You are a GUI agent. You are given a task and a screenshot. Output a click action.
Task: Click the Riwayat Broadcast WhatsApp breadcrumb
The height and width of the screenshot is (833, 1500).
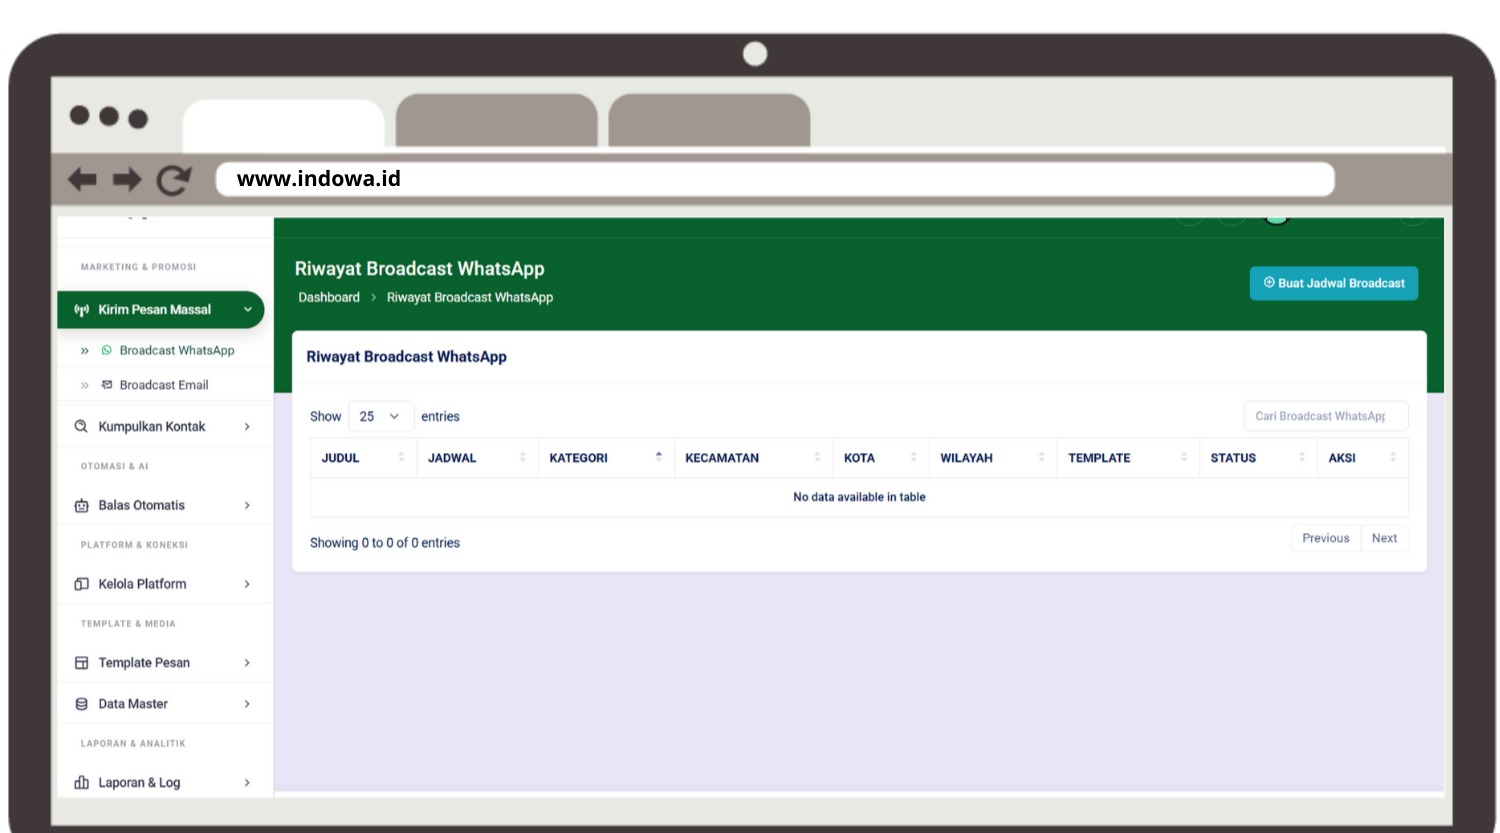click(x=470, y=298)
